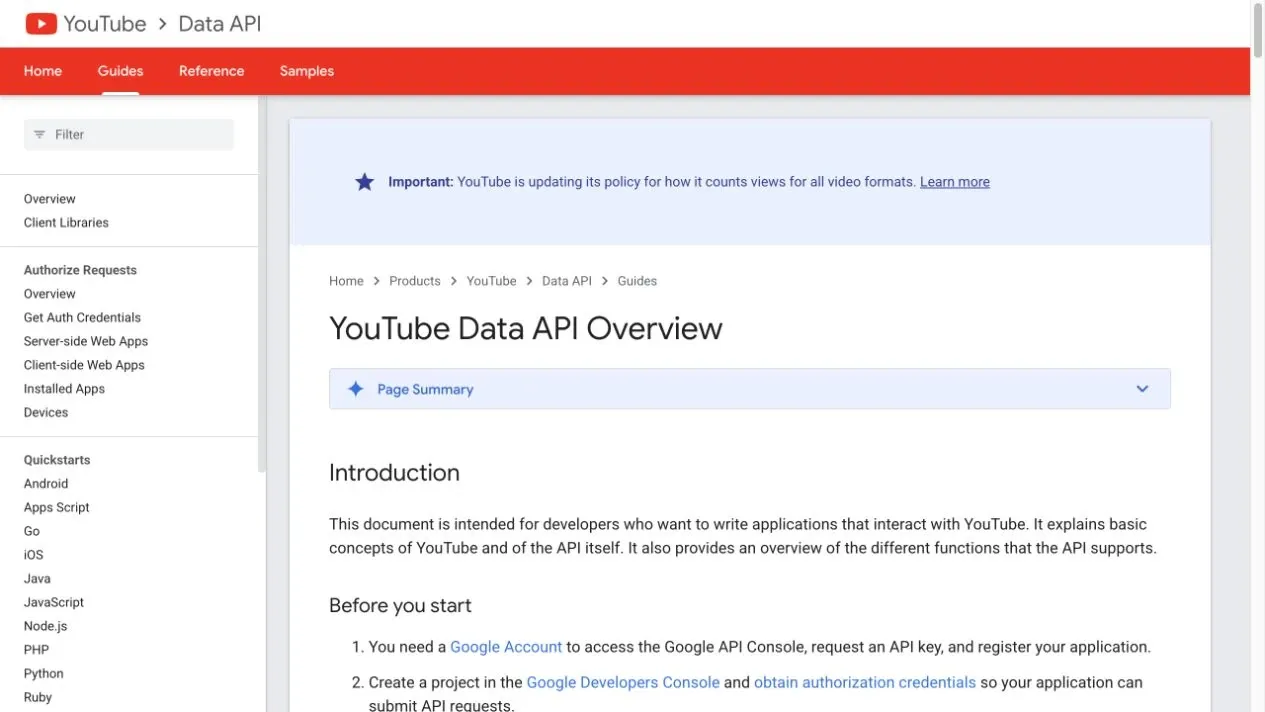1265x712 pixels.
Task: Click the sidebar scrollbar thumb
Action: [262, 283]
